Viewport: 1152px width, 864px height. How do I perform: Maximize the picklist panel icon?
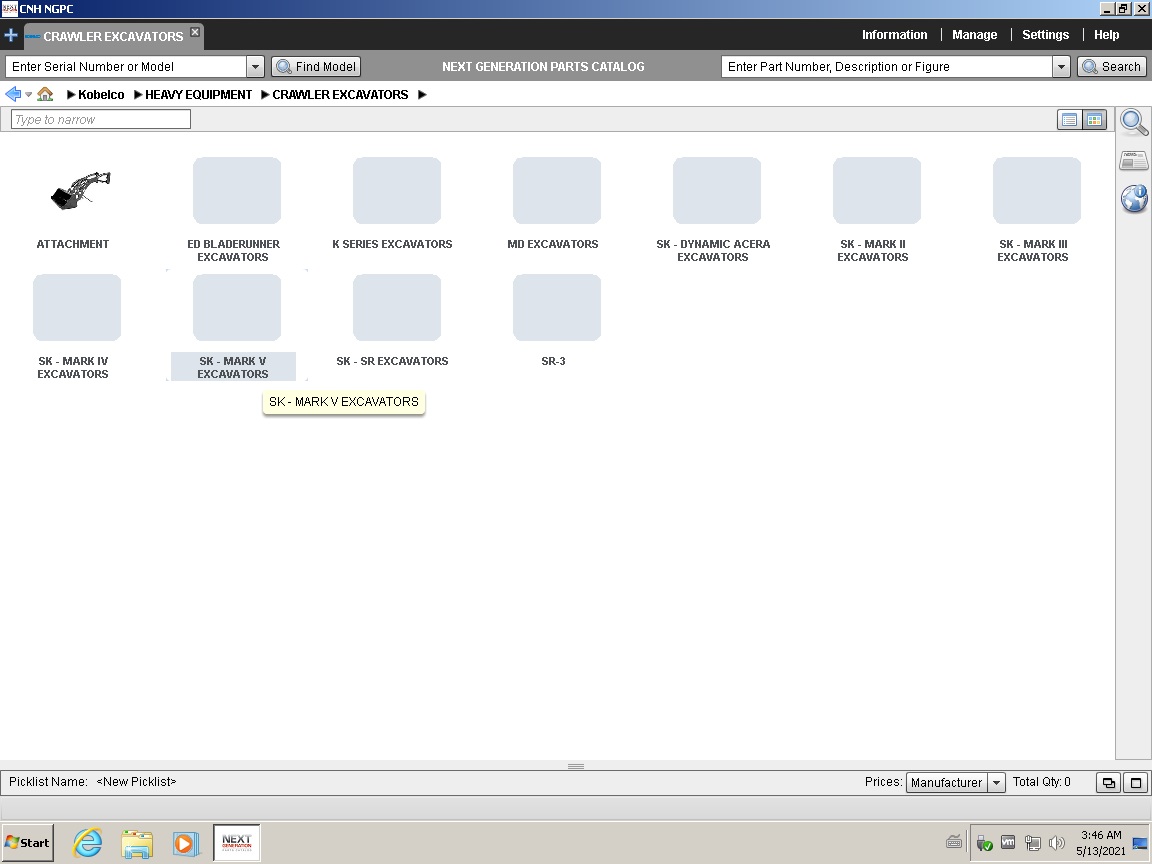[1136, 782]
